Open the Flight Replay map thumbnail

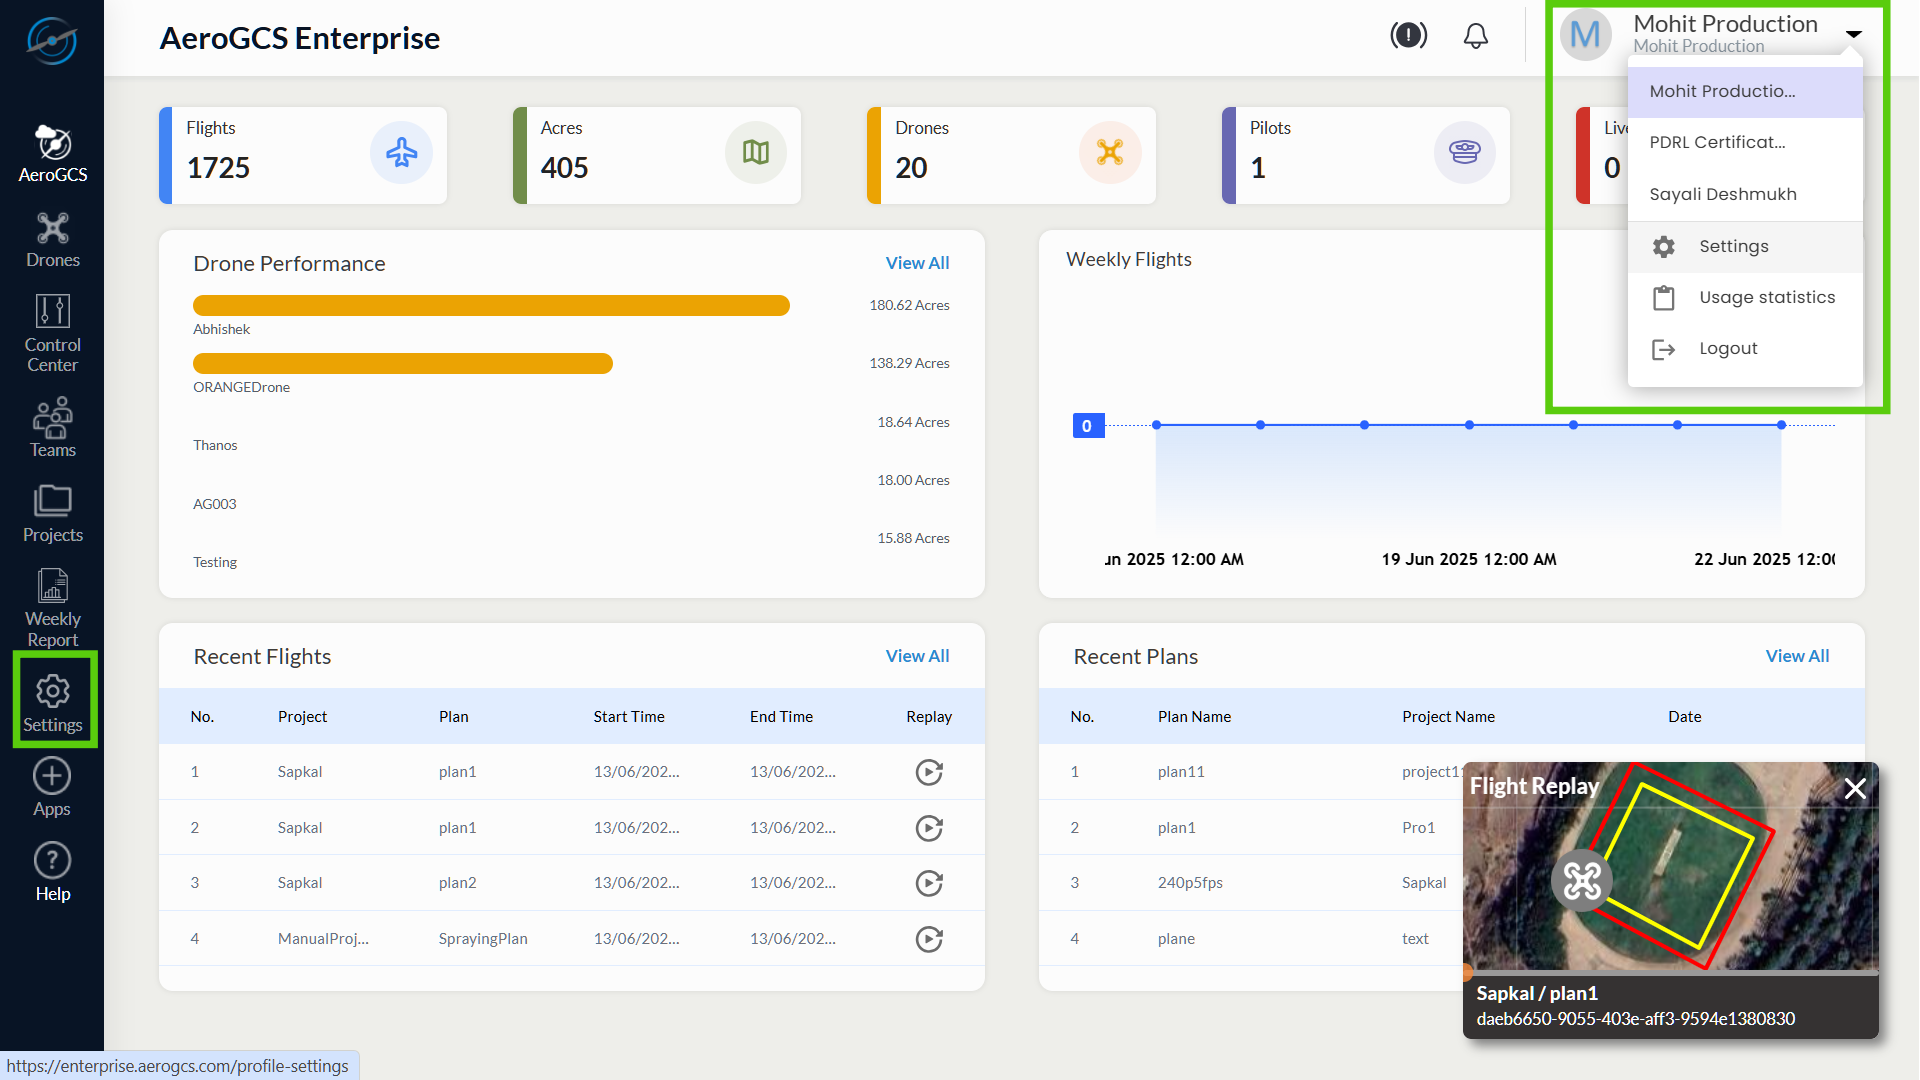pos(1670,866)
